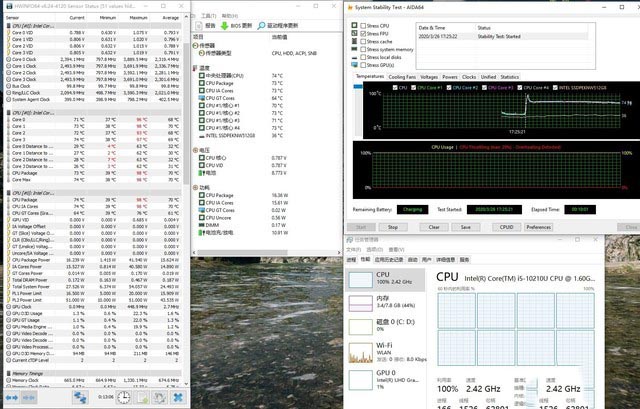The image size is (640, 409).
Task: Toggle CPU Core #1 graph legend checkbox
Action: [x=413, y=88]
